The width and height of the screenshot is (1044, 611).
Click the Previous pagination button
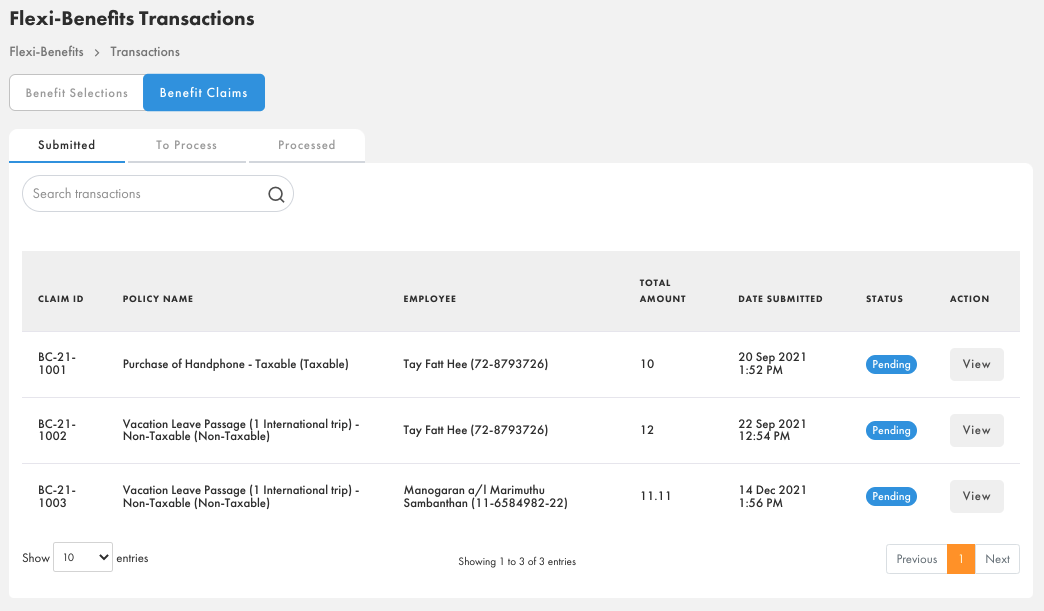[x=916, y=559]
